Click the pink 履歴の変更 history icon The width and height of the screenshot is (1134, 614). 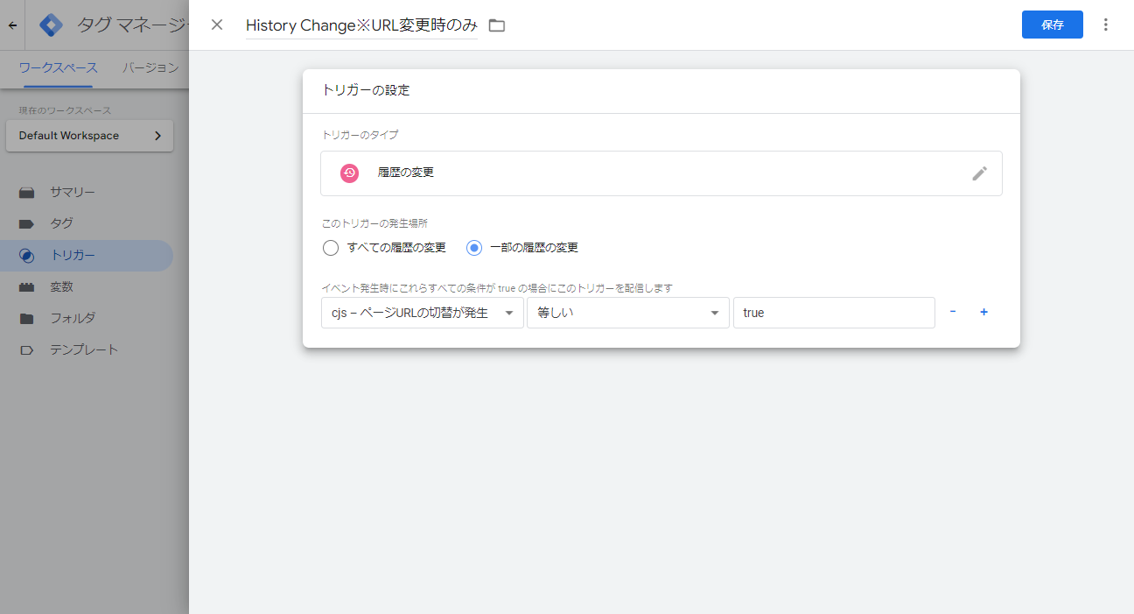tap(349, 173)
